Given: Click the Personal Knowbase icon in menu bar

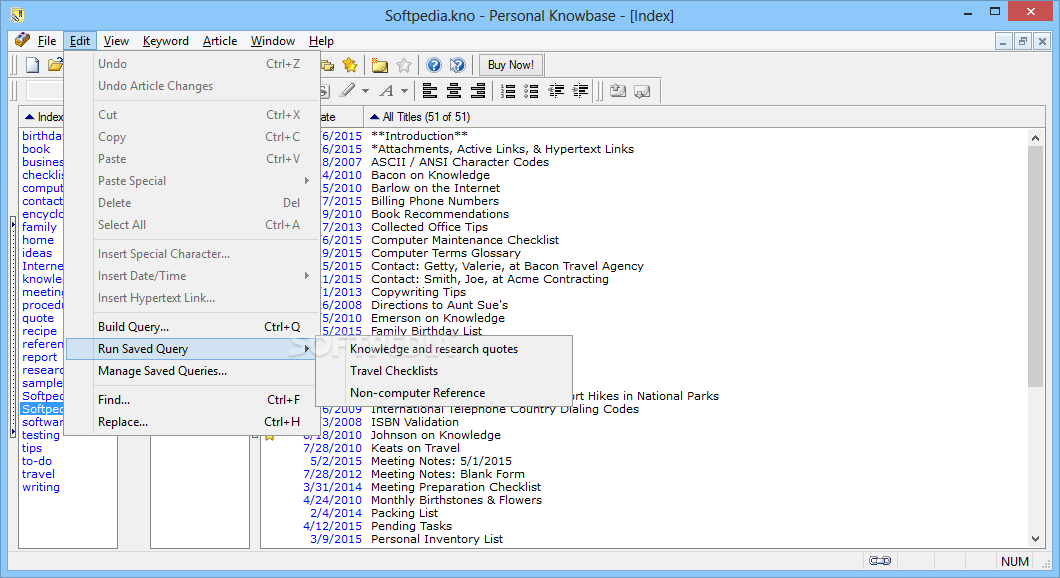Looking at the screenshot, I should tap(22, 40).
